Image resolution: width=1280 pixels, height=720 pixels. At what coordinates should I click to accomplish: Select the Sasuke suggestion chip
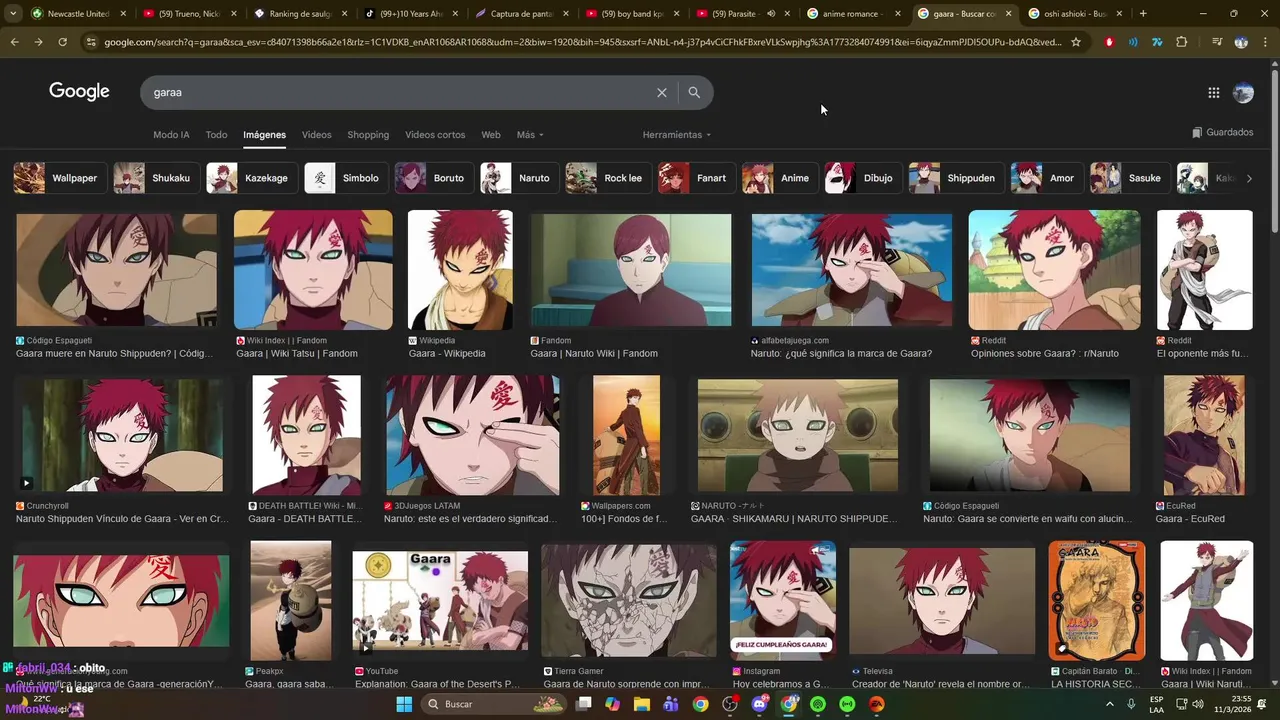(x=1129, y=178)
